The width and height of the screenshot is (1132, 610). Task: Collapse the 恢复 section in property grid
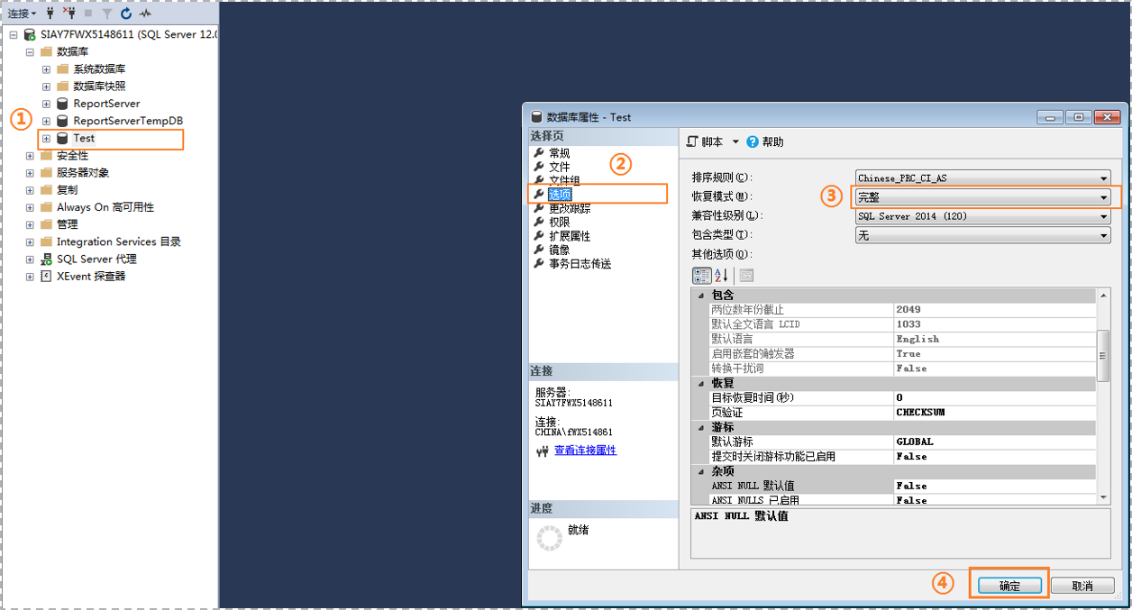(701, 383)
